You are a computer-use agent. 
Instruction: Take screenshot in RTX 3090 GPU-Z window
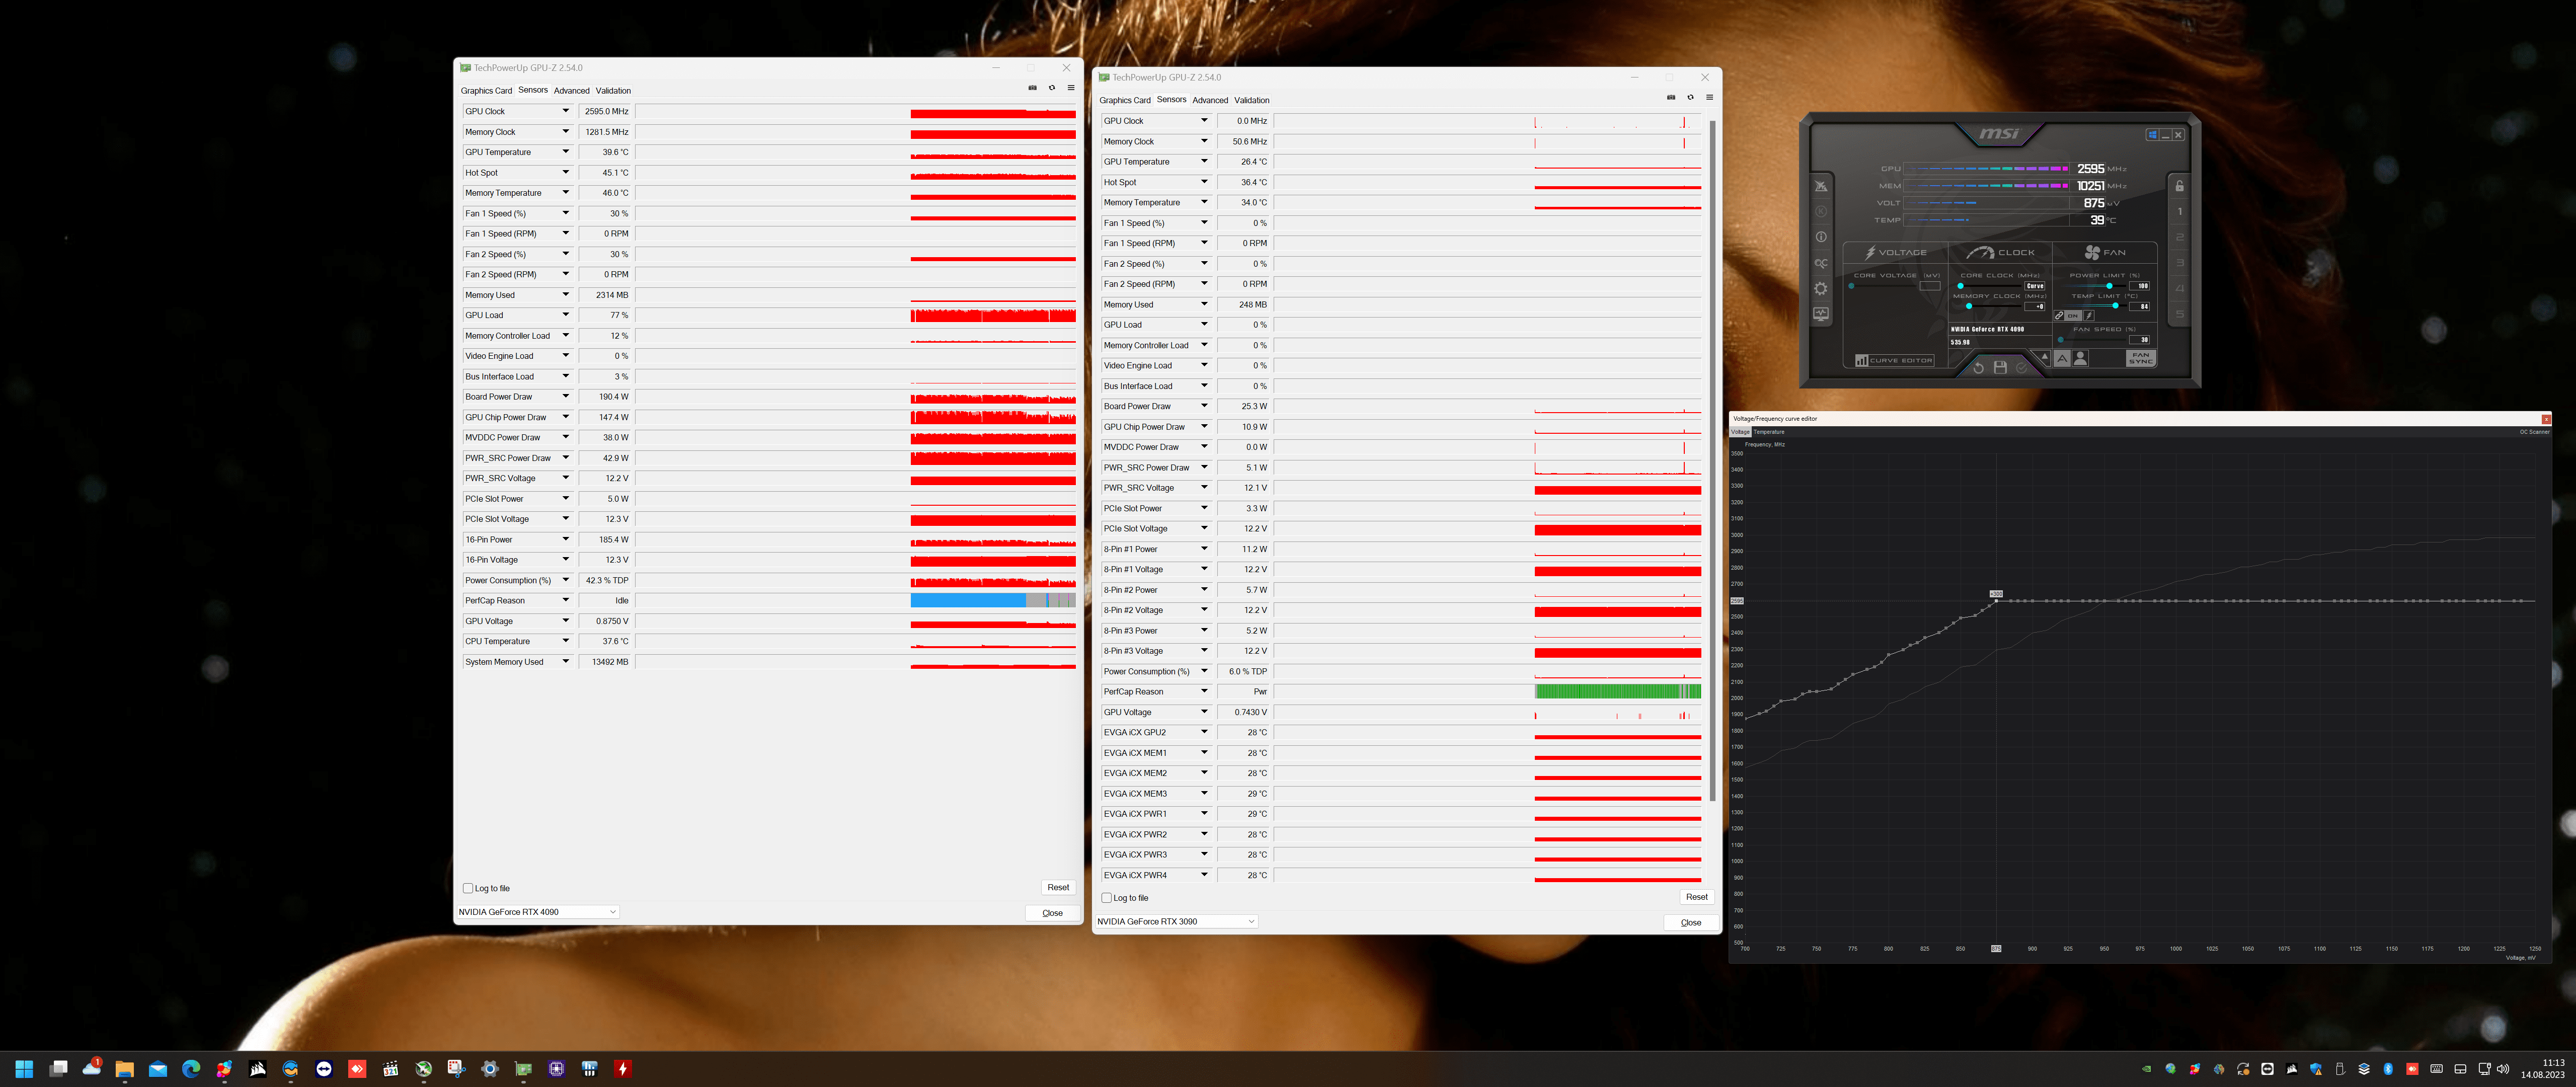(1671, 97)
